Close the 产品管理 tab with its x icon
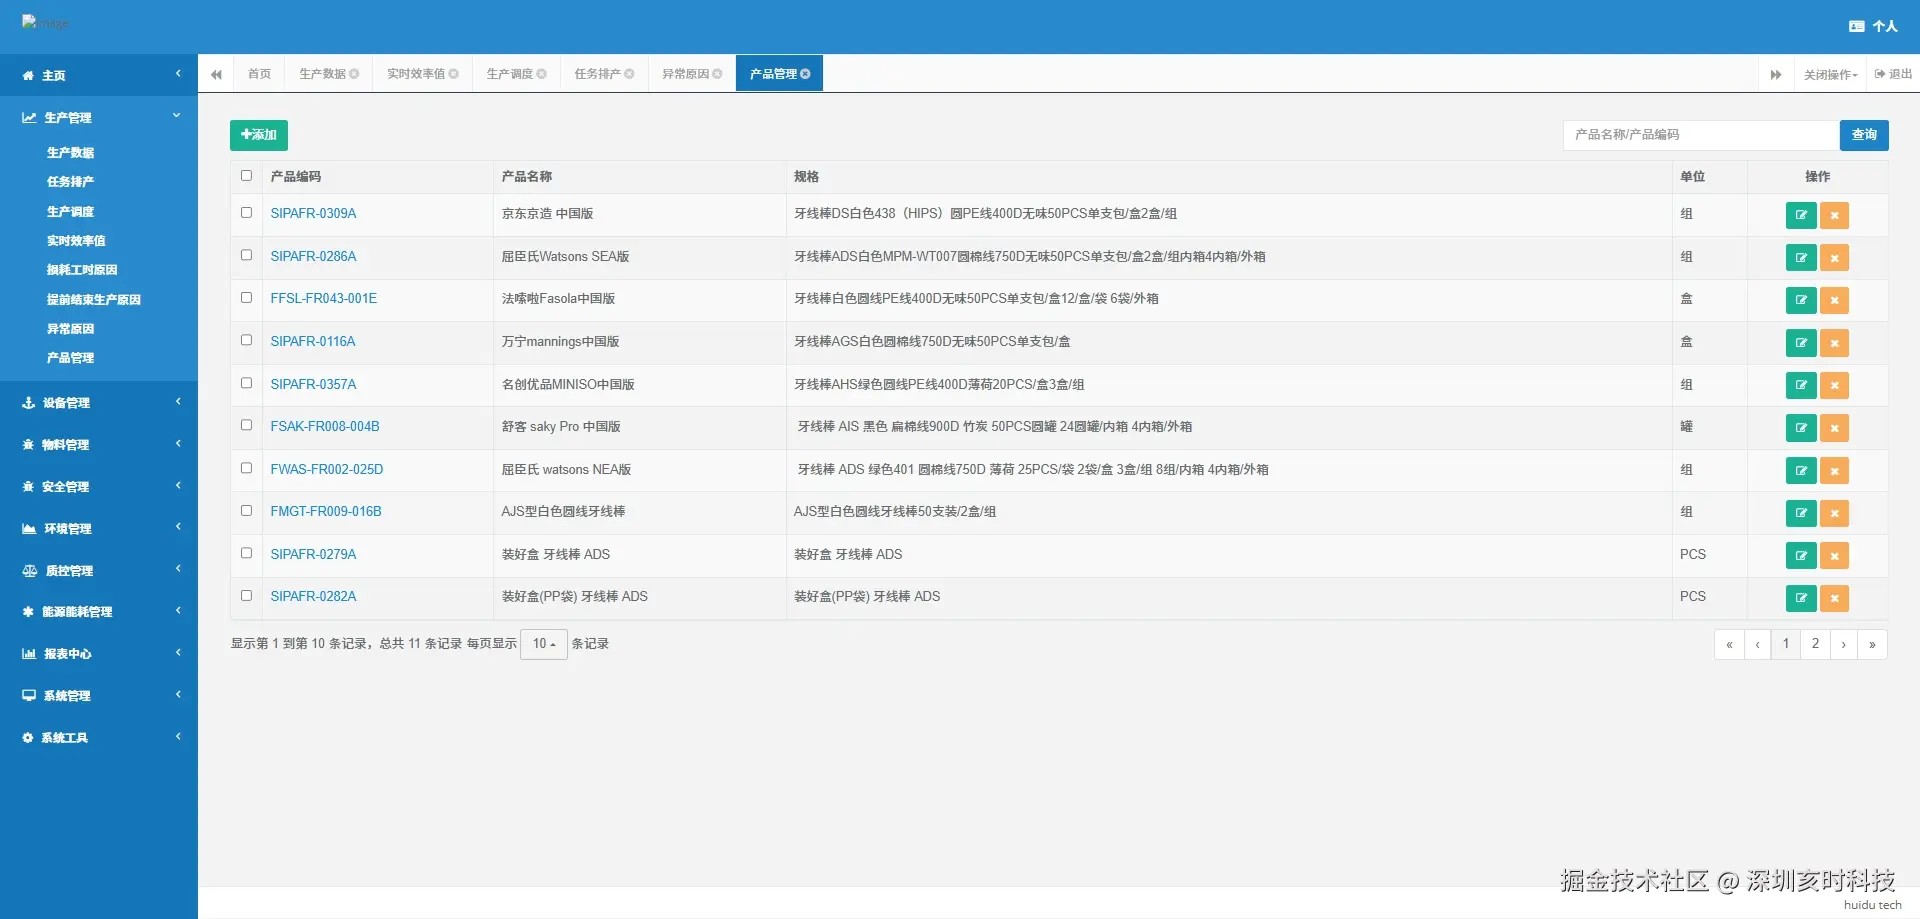Screen dimensions: 1920x919 [x=805, y=74]
